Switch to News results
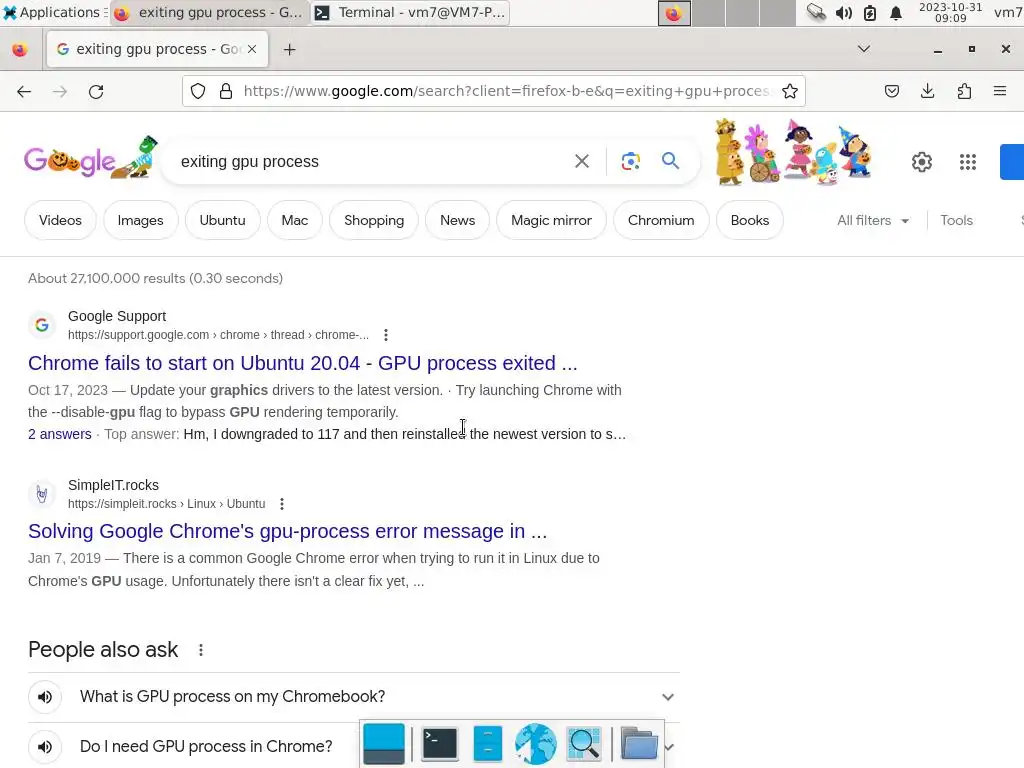 457,221
